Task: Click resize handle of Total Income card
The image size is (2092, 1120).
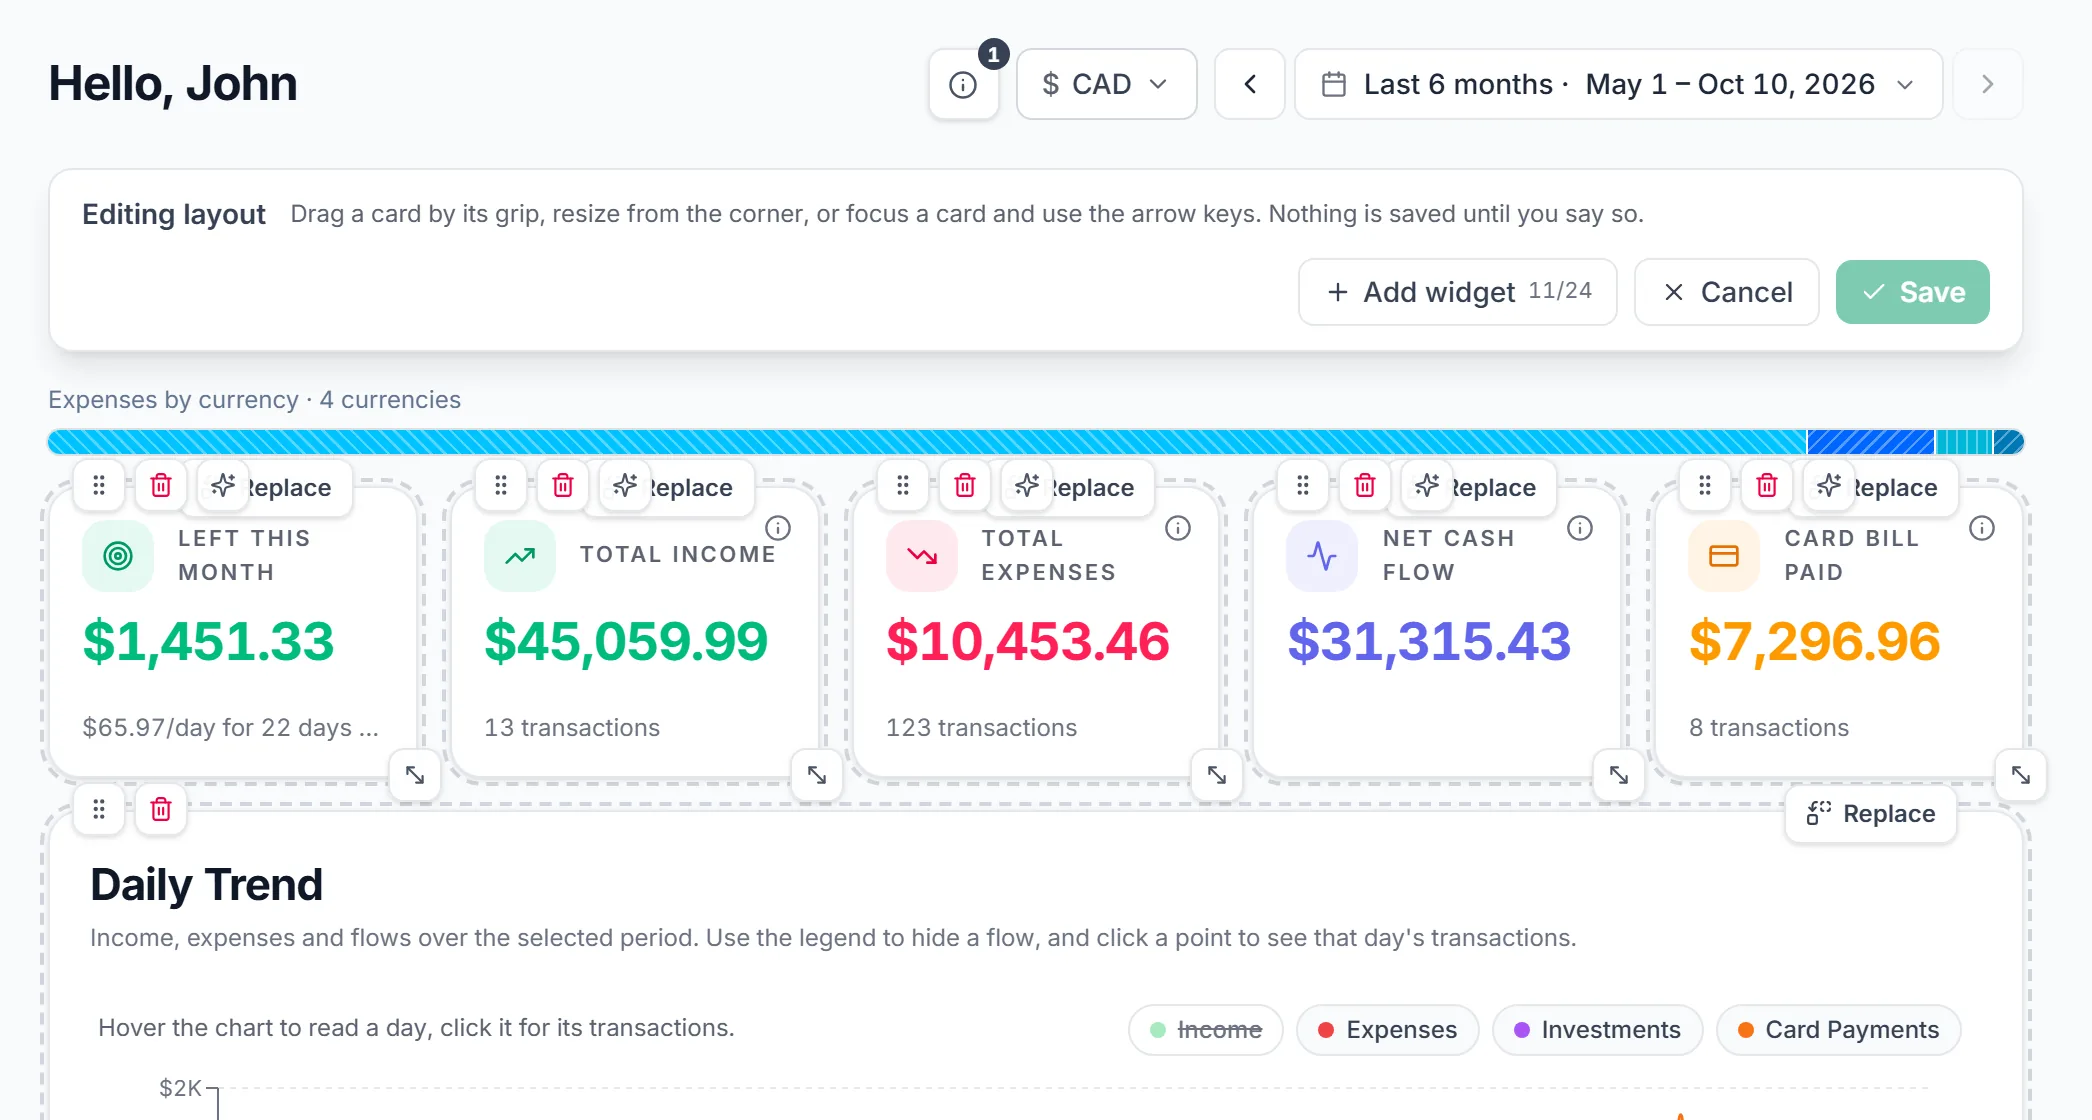Action: click(817, 775)
